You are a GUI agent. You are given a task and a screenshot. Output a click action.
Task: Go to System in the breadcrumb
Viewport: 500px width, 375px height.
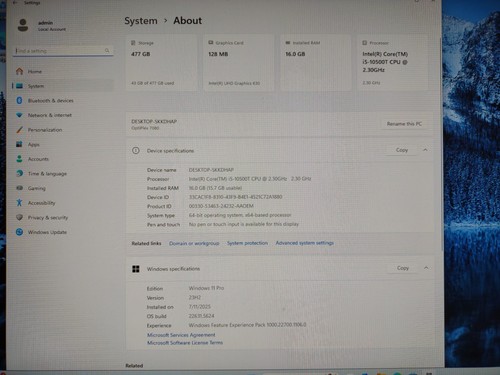pyautogui.click(x=141, y=21)
